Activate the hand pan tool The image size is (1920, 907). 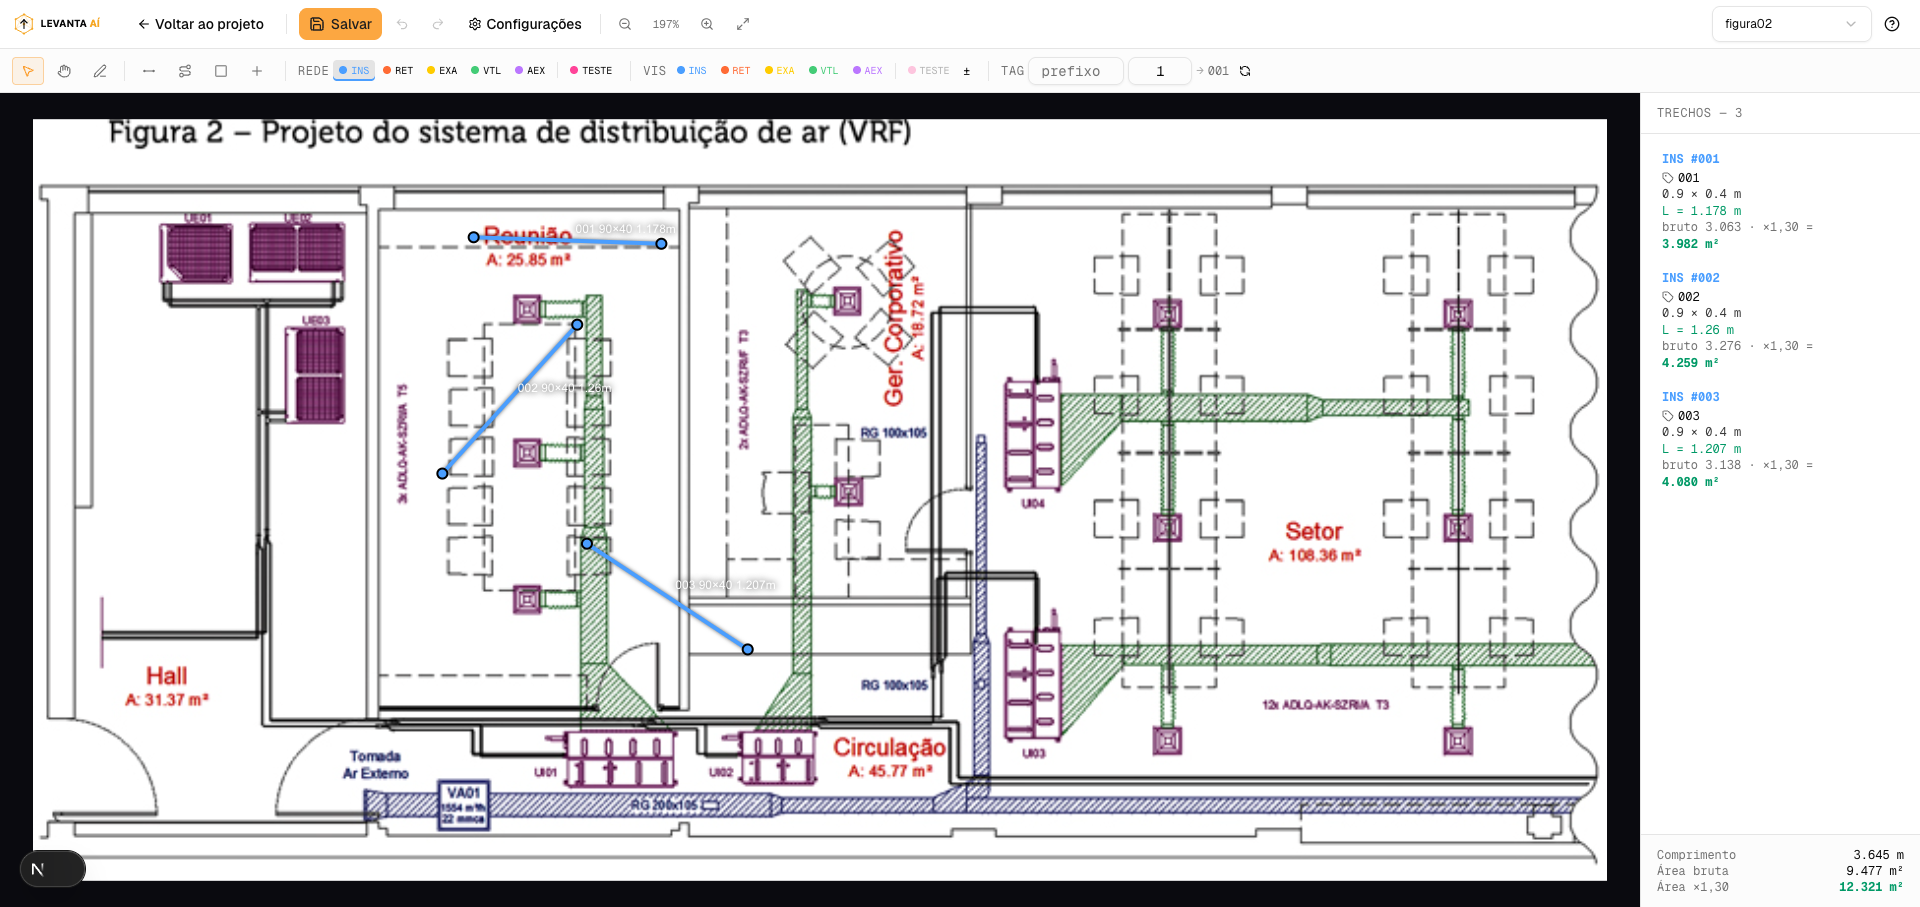[64, 71]
